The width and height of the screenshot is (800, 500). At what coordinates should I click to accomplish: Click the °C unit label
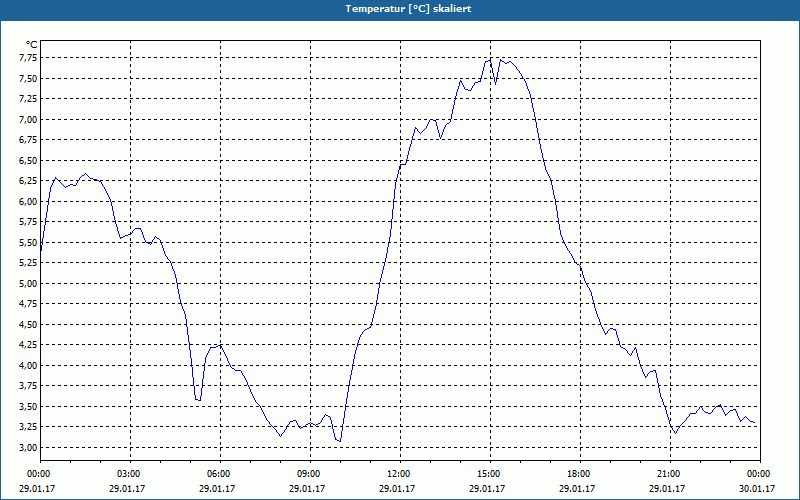[x=32, y=45]
